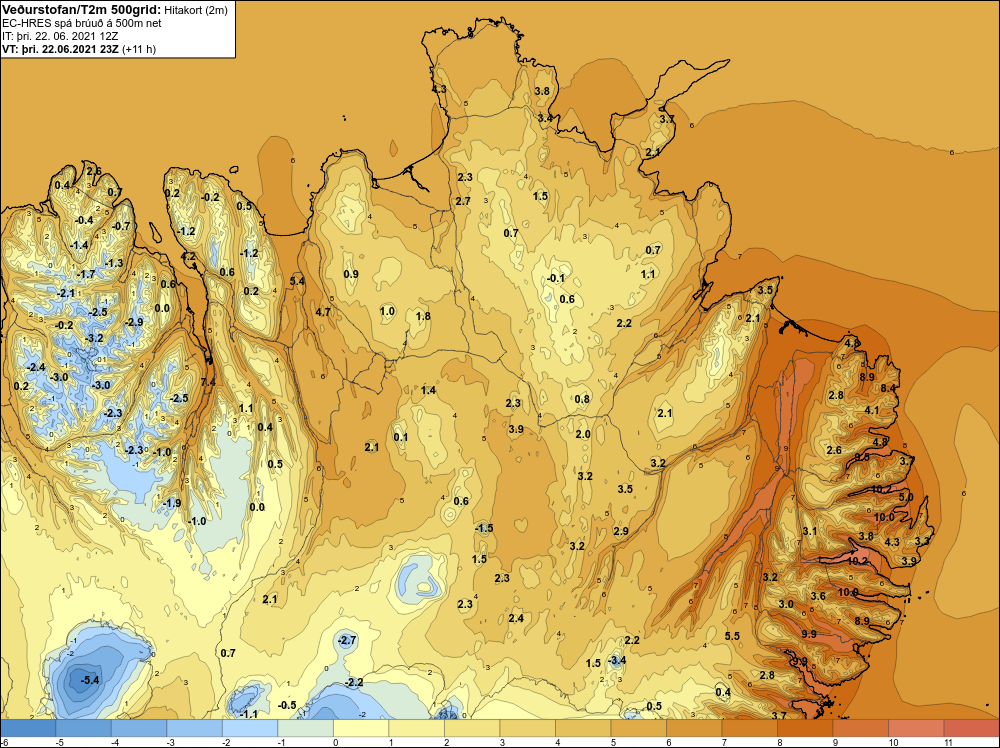Click the 3.6 temperature value
Image resolution: width=1000 pixels, height=748 pixels.
coord(818,596)
